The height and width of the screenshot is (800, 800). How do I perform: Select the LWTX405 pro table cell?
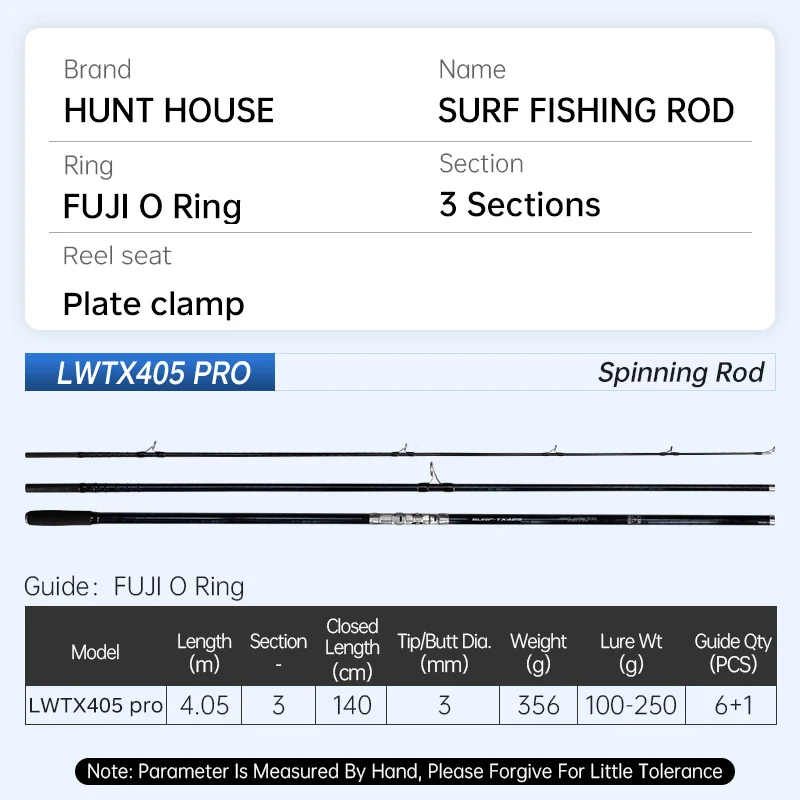pyautogui.click(x=95, y=705)
